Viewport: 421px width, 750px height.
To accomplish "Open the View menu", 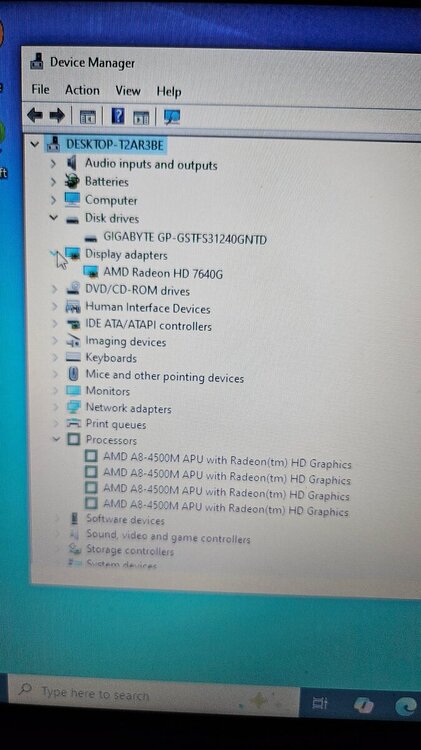I will [128, 90].
